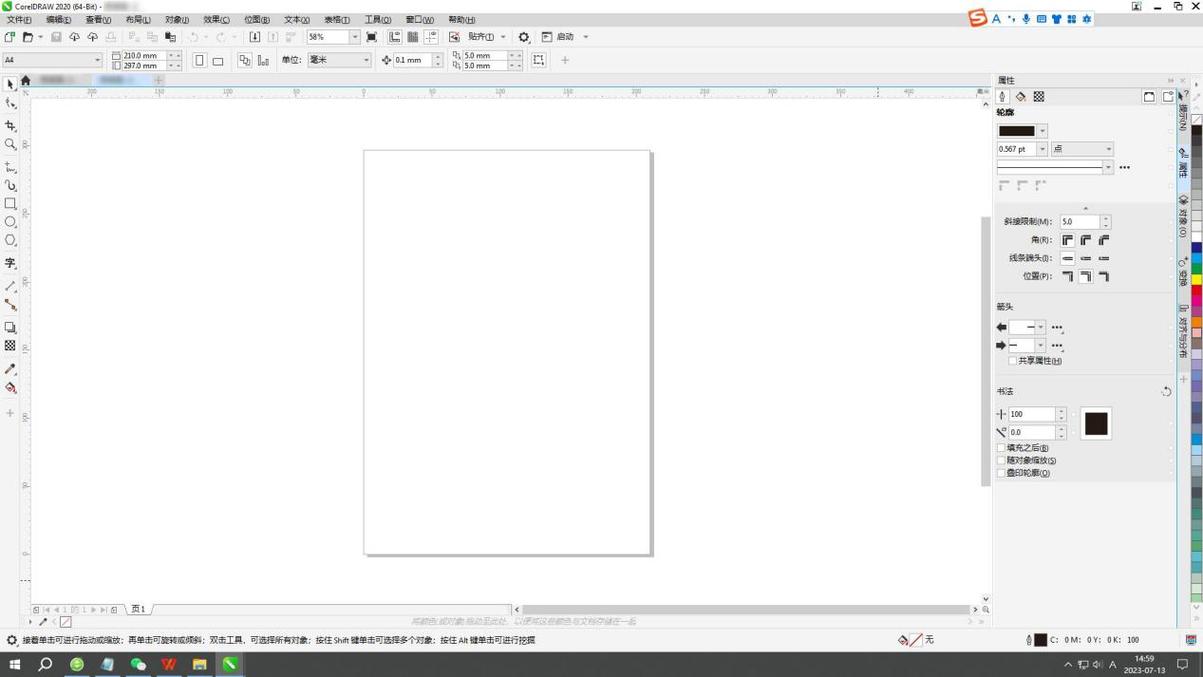Select the Parallel Dimension line tool
Image resolution: width=1203 pixels, height=677 pixels.
[x=10, y=286]
